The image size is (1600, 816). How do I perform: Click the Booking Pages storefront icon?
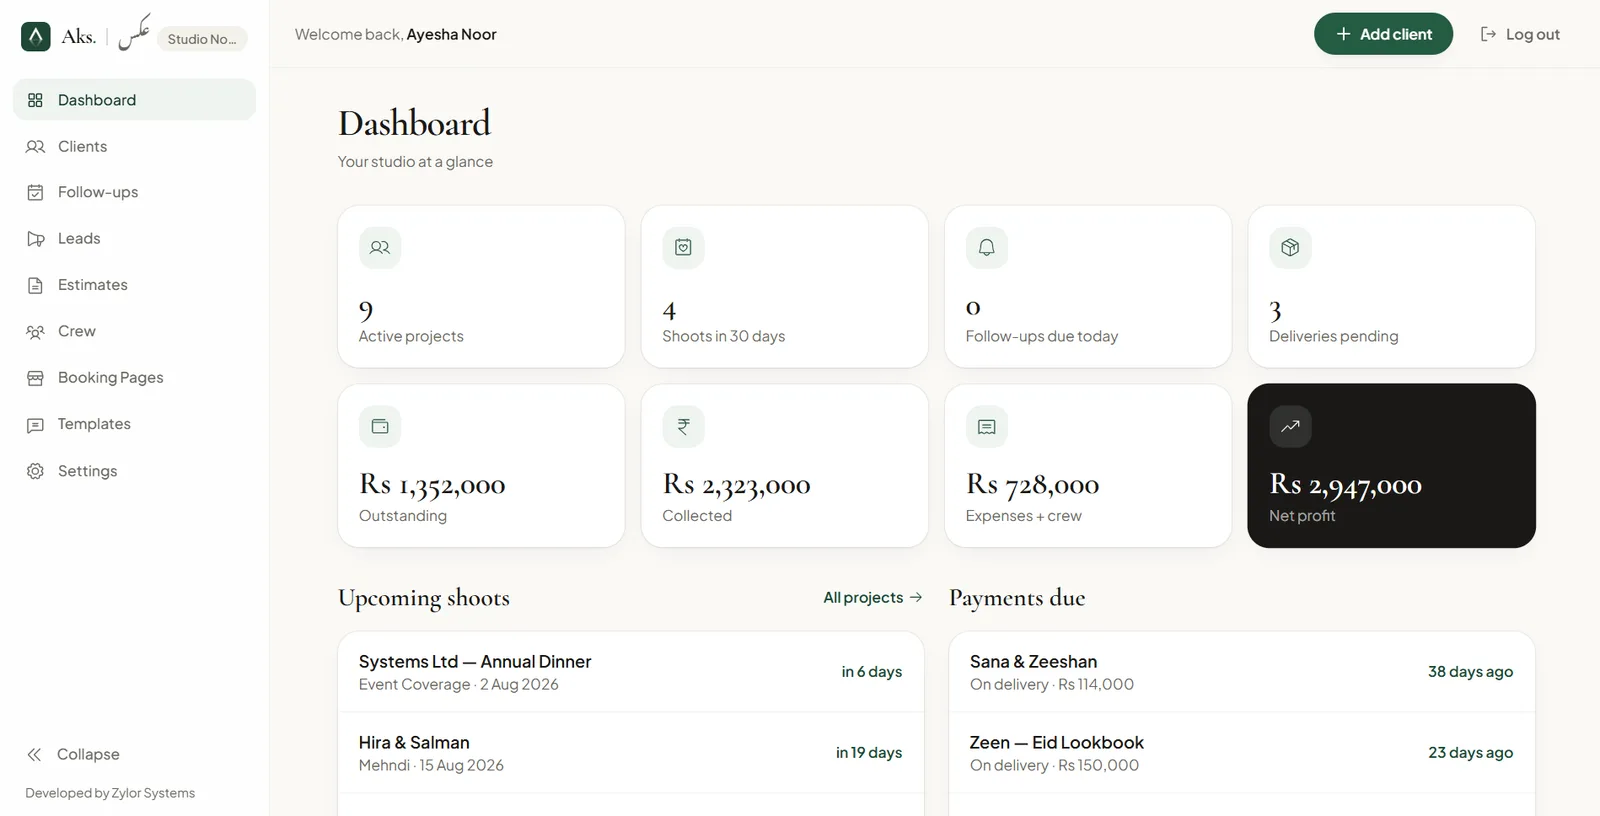35,378
